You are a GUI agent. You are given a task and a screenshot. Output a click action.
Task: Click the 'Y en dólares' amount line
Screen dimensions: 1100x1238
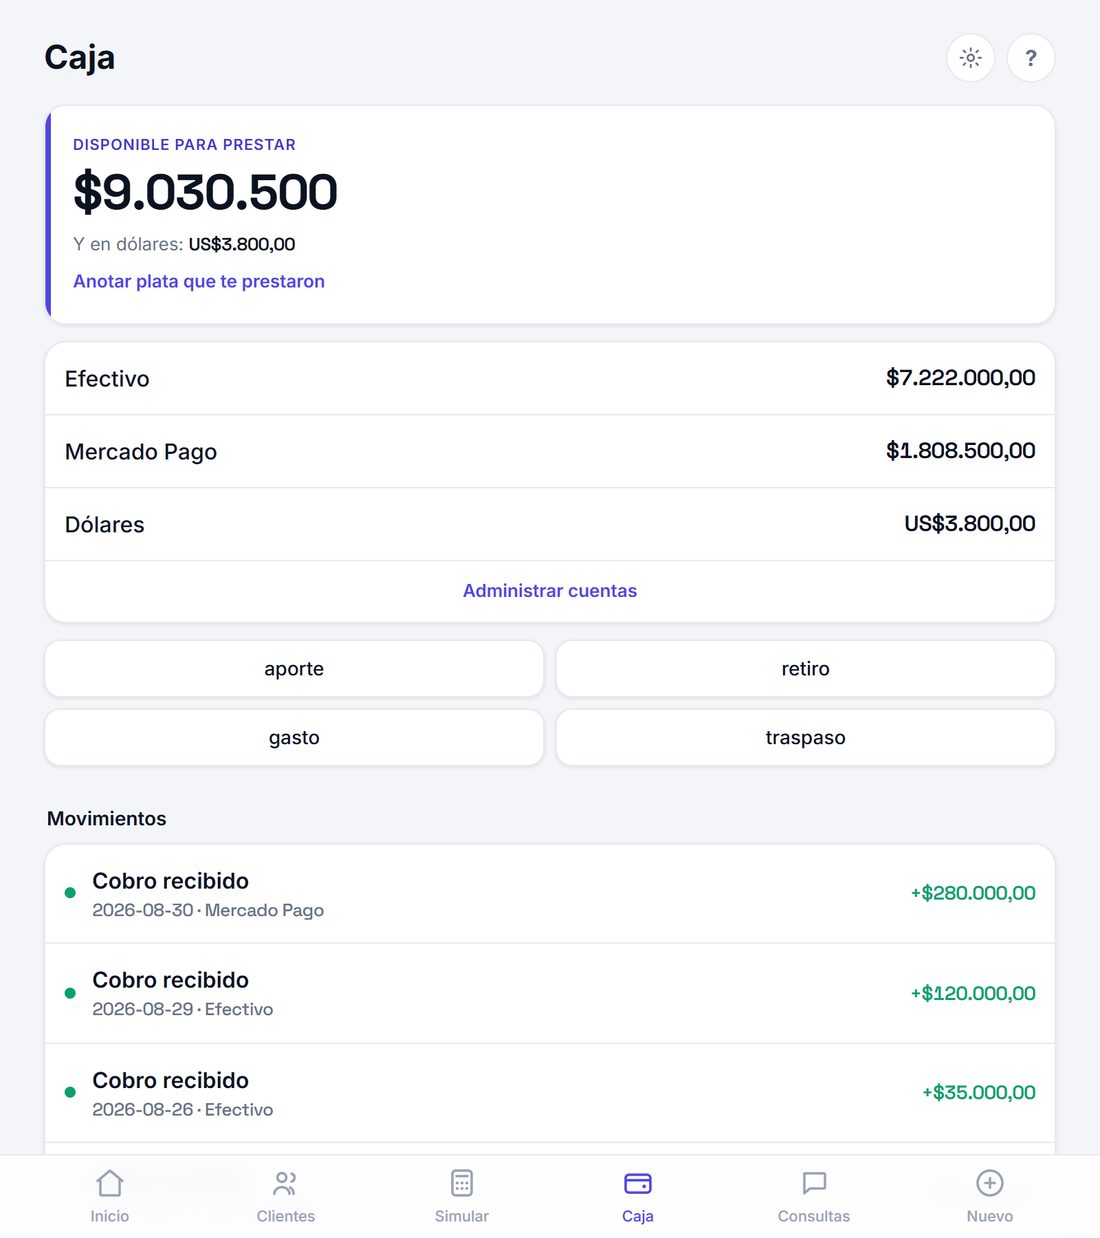(x=184, y=244)
